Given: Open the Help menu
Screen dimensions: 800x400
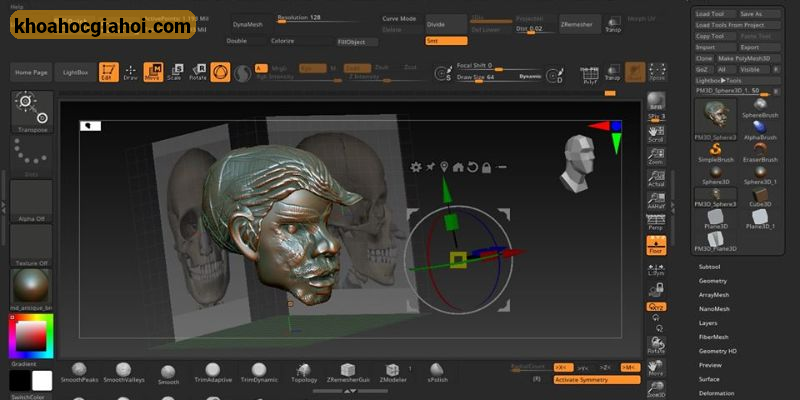Looking at the screenshot, I should click(x=16, y=7).
